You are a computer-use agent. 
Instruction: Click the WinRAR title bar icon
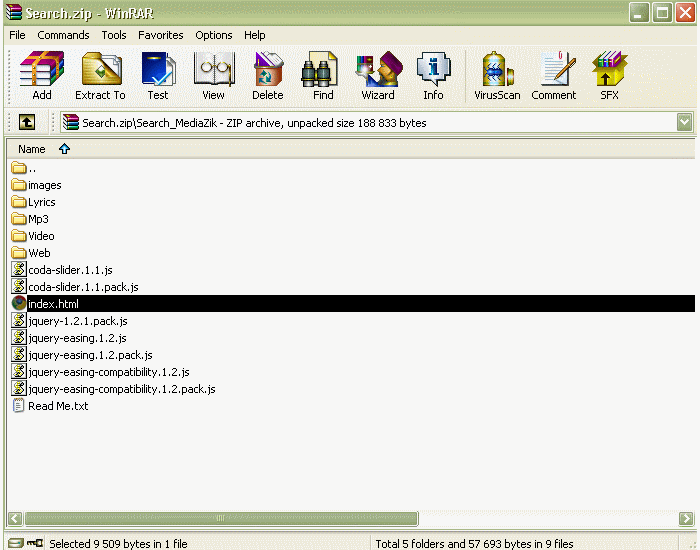(13, 12)
